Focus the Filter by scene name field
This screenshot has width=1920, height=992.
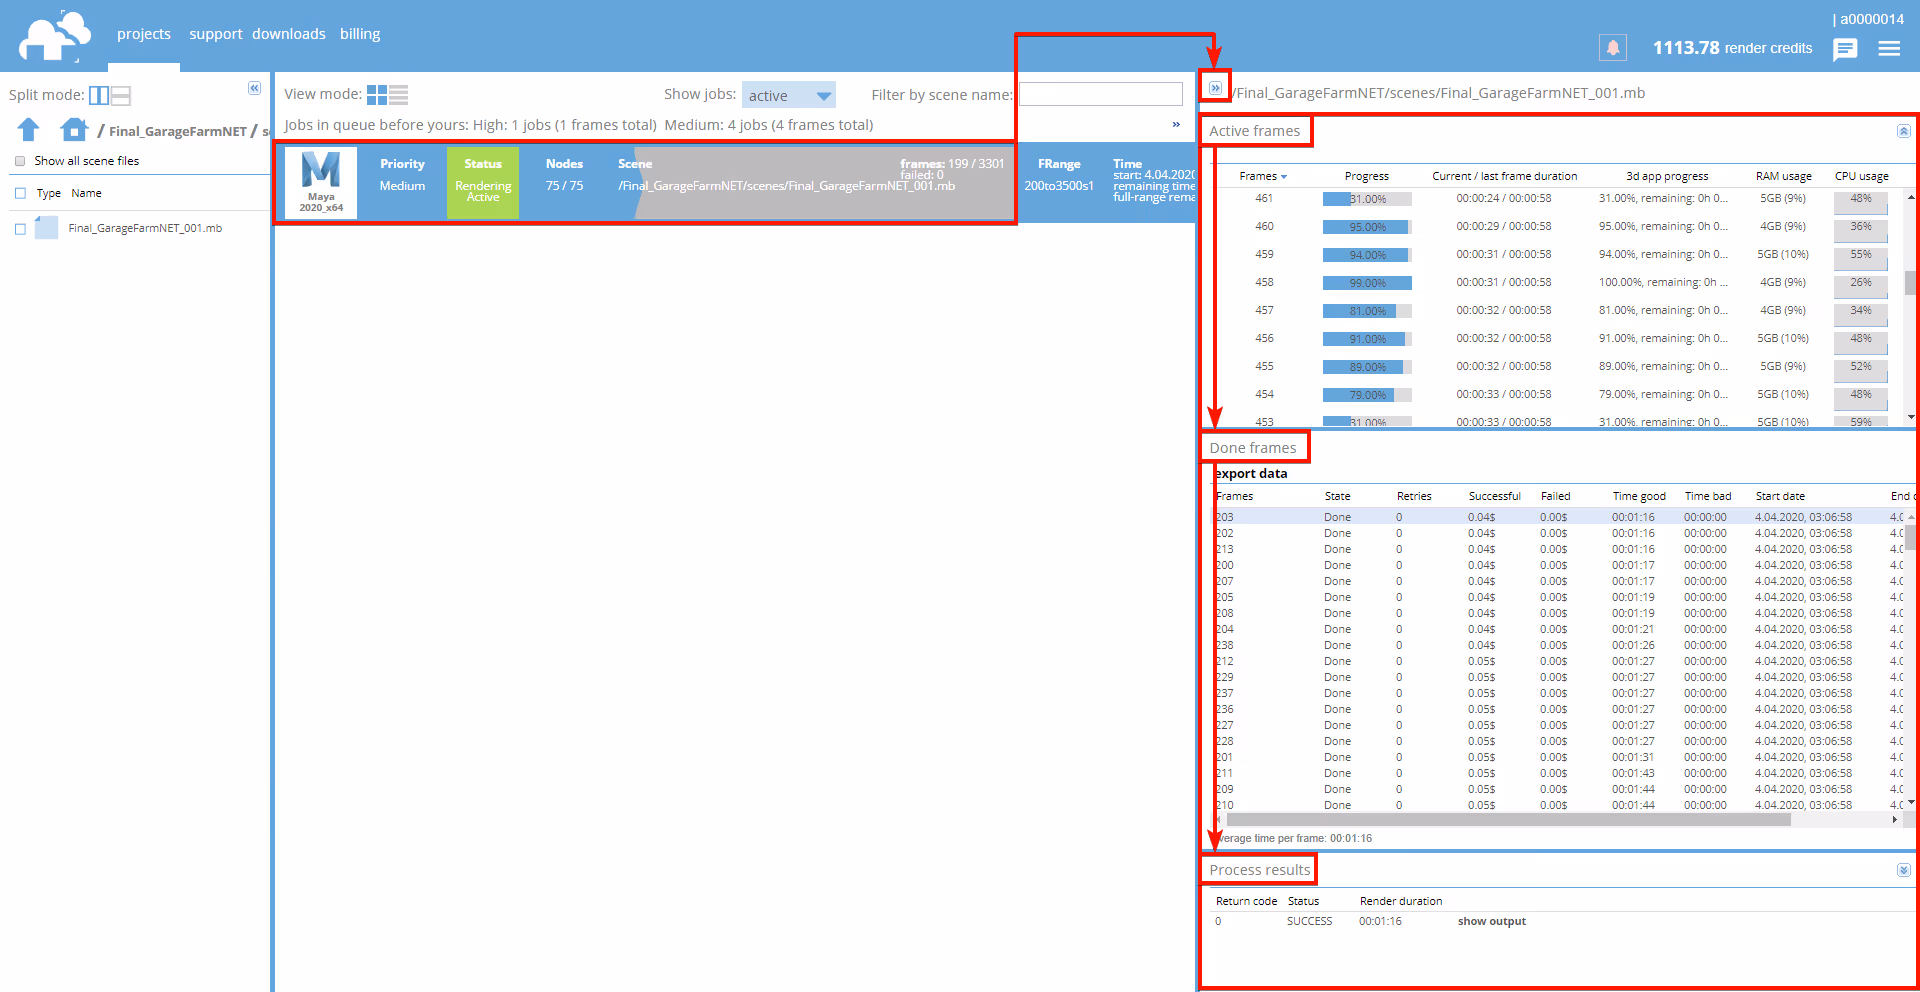click(x=1101, y=94)
